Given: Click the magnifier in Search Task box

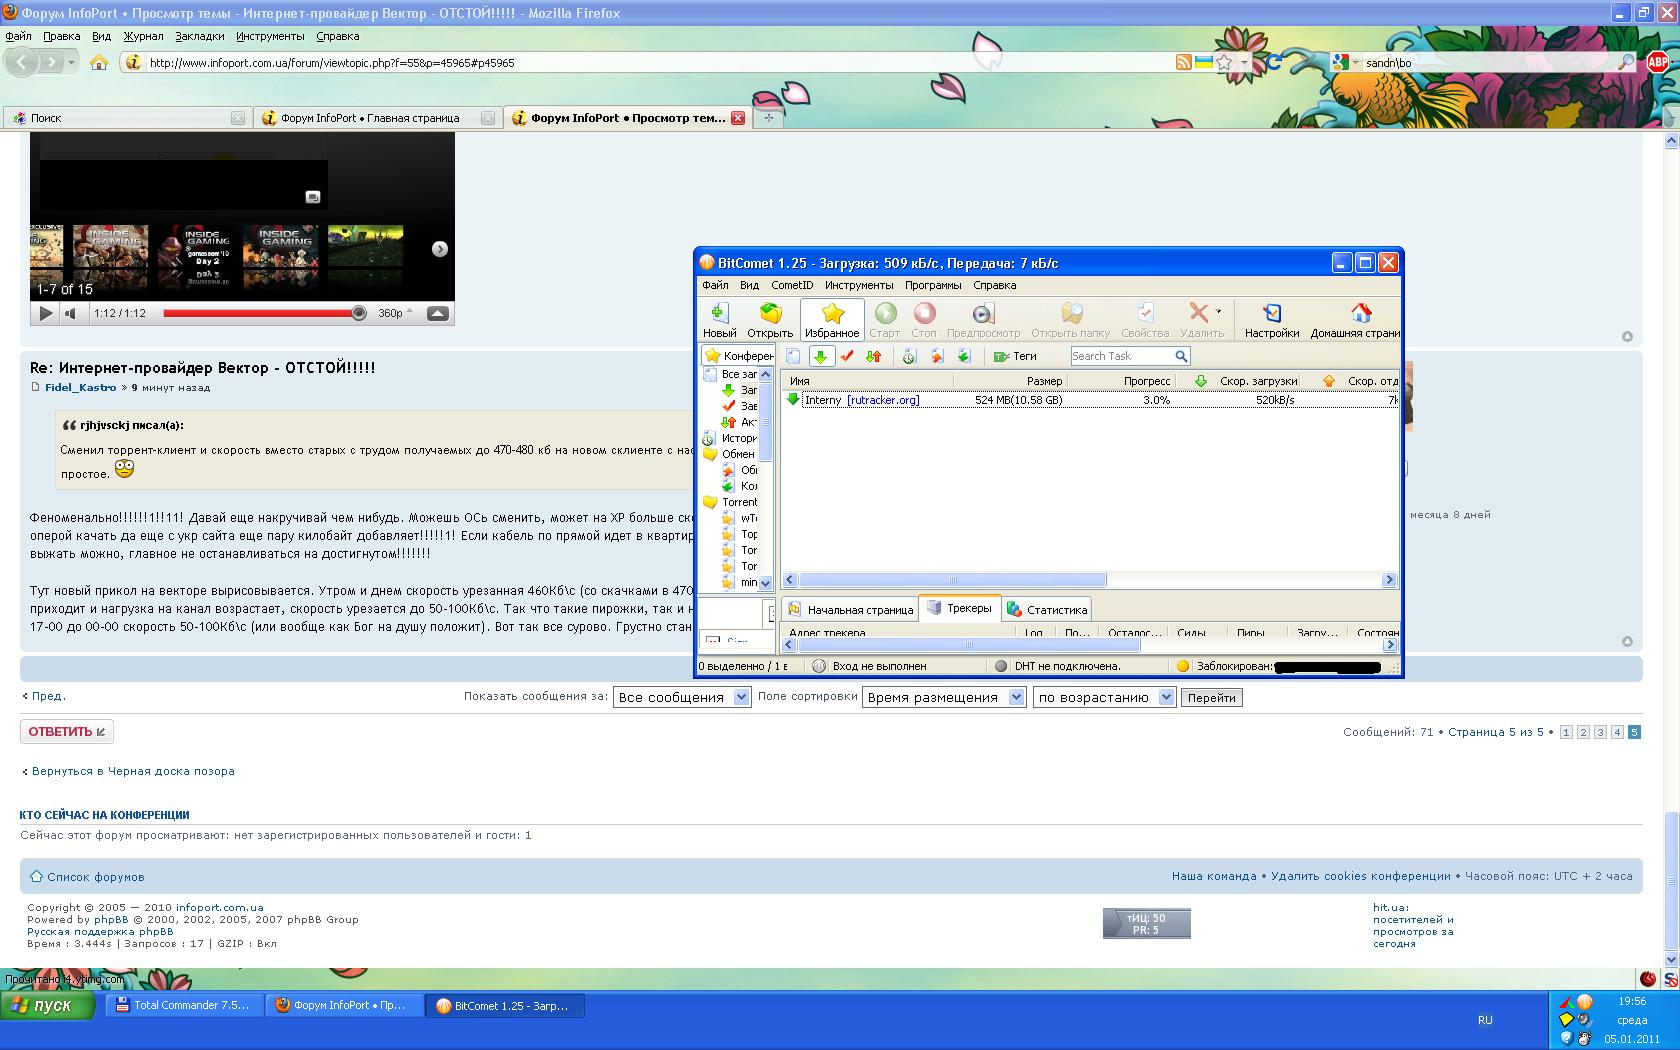Looking at the screenshot, I should pos(1181,356).
